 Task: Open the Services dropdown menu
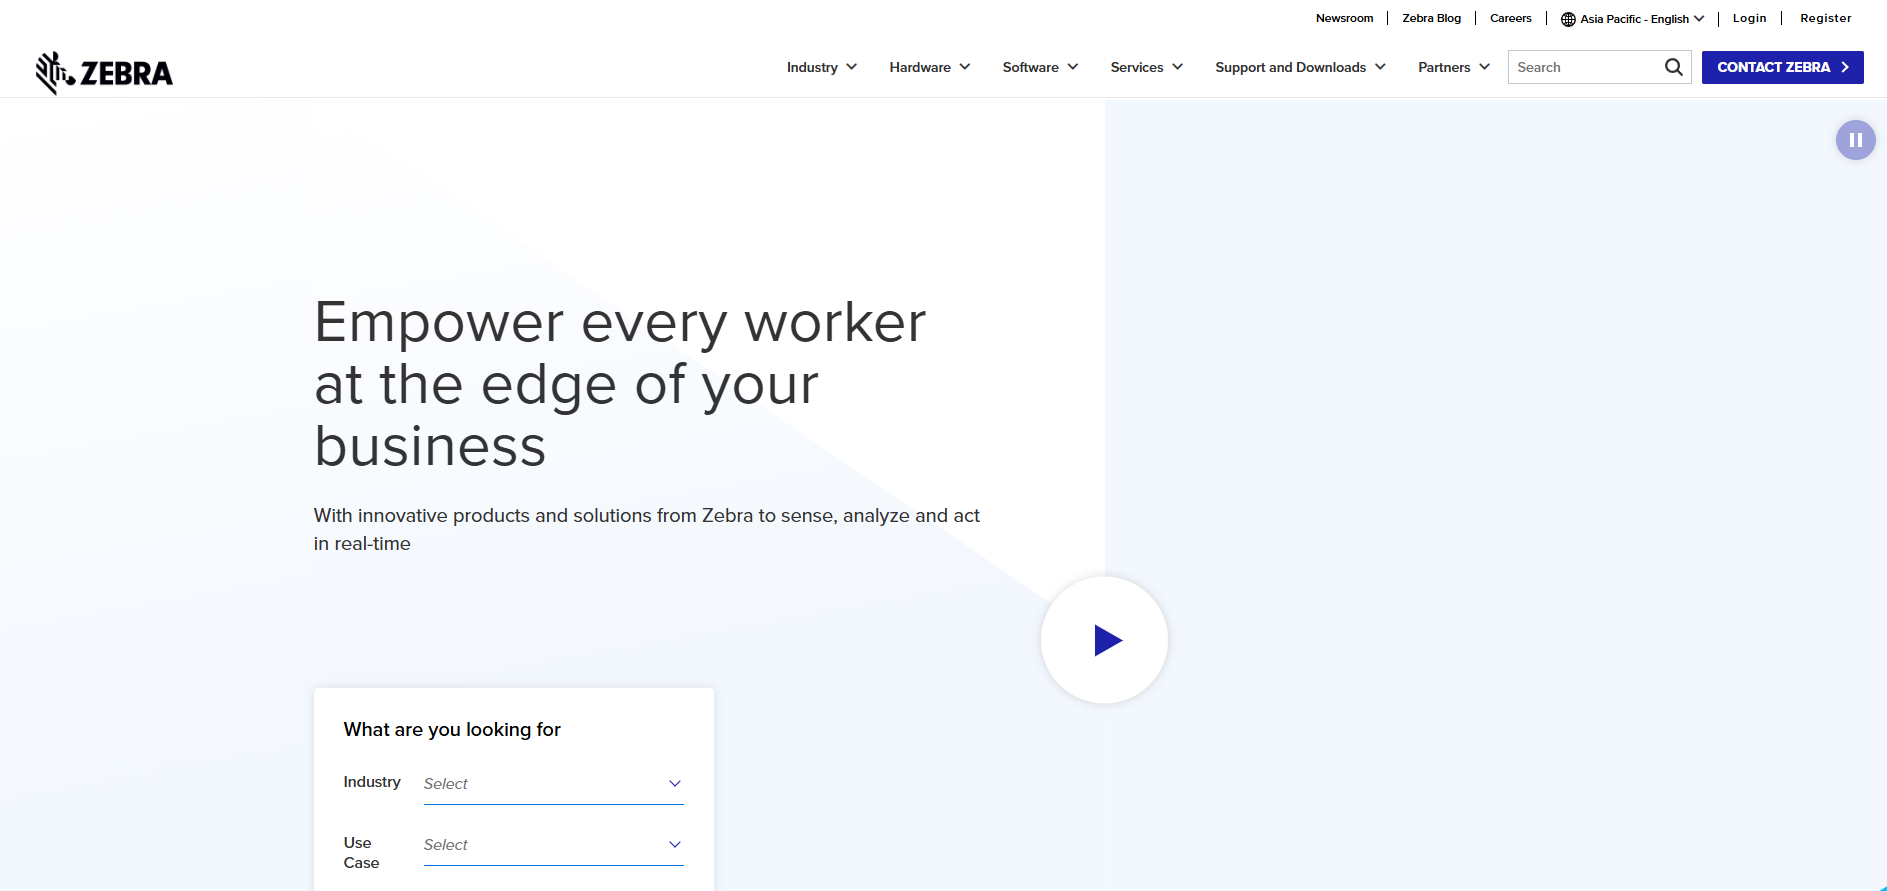click(x=1146, y=67)
